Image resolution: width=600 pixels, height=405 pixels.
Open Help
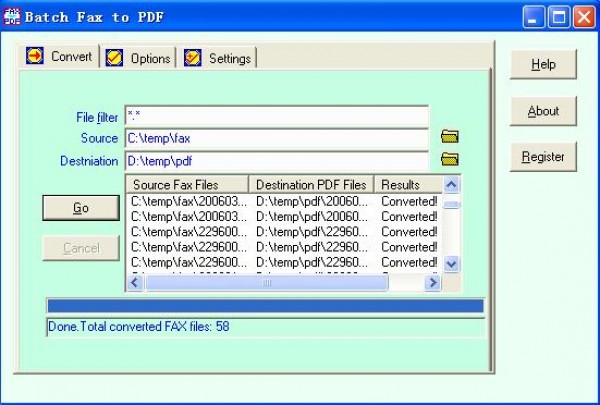pyautogui.click(x=543, y=64)
